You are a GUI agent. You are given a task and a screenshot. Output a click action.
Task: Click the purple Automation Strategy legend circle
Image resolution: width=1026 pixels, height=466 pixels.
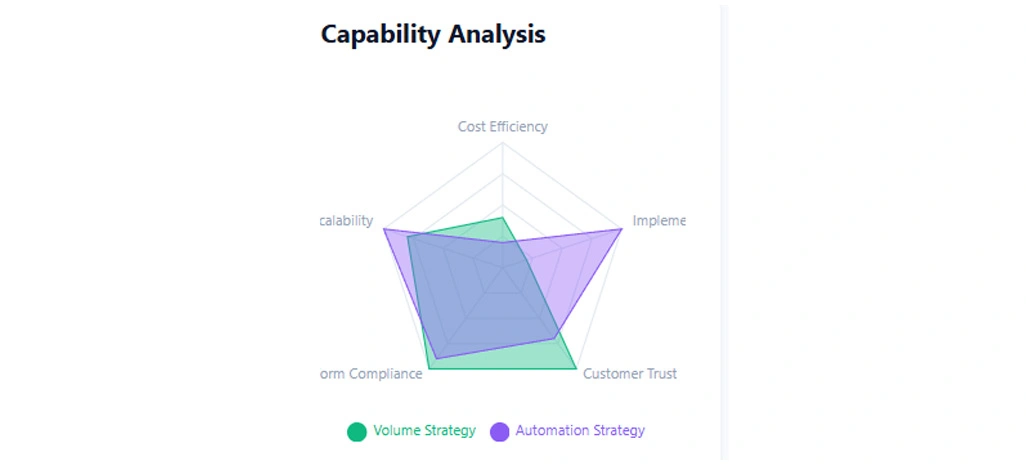pos(499,432)
